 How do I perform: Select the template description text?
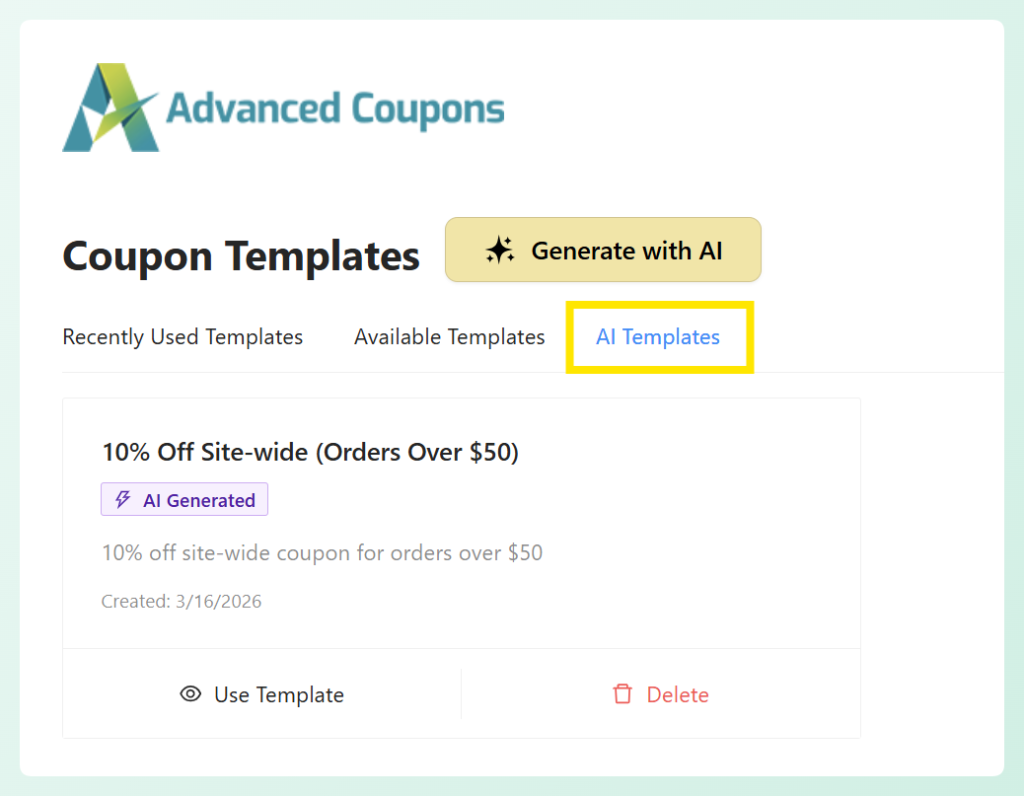point(322,553)
